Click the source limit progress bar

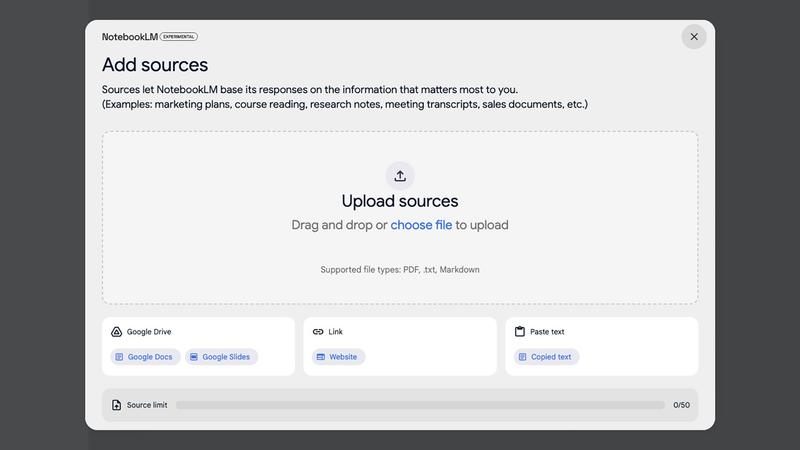coord(420,405)
